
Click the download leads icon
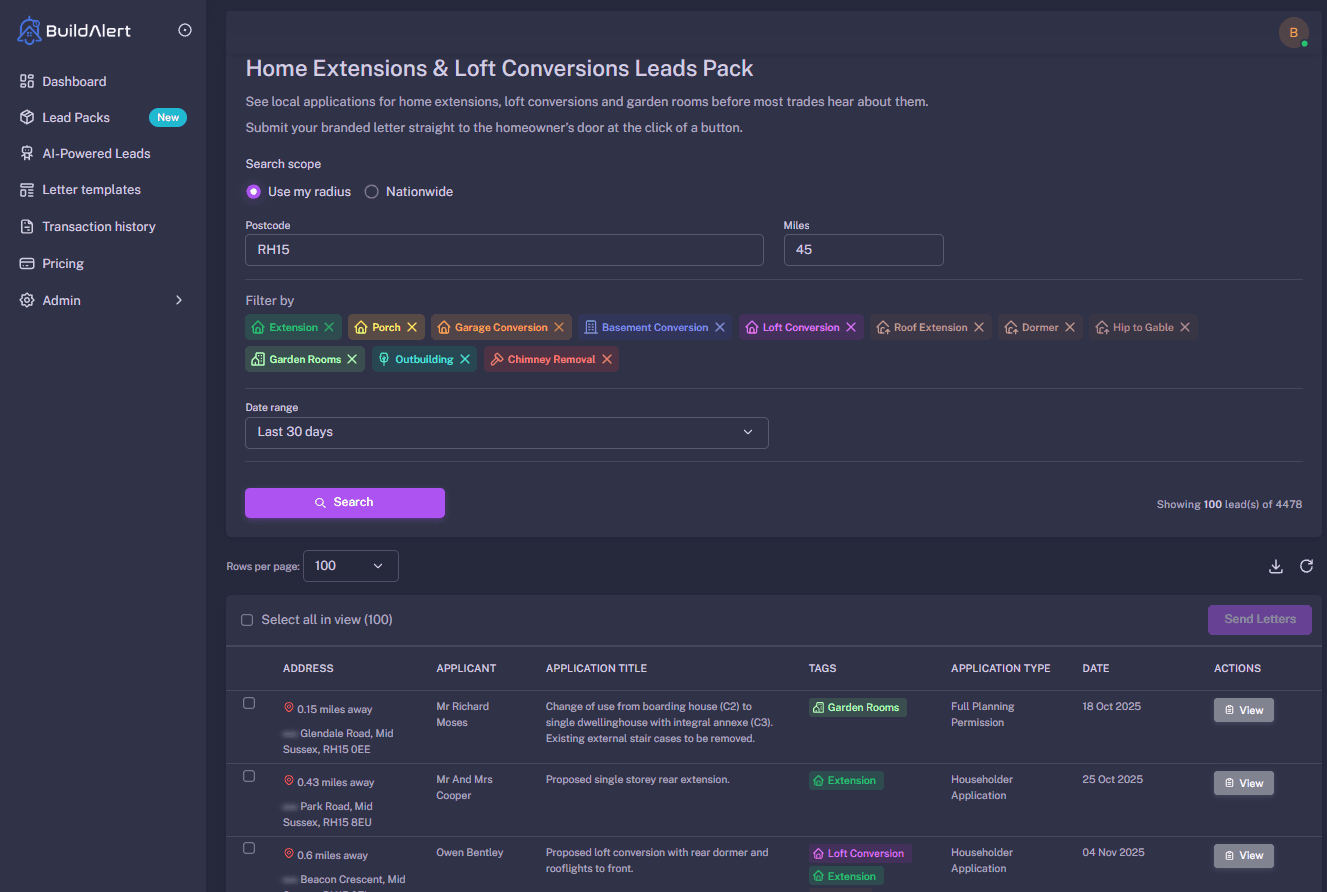pos(1275,566)
